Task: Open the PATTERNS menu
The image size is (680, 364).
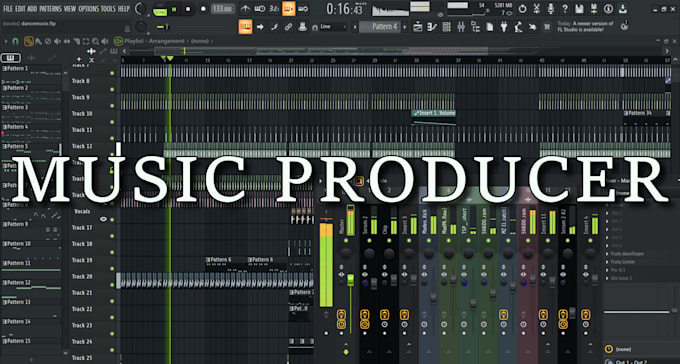Action: point(50,9)
